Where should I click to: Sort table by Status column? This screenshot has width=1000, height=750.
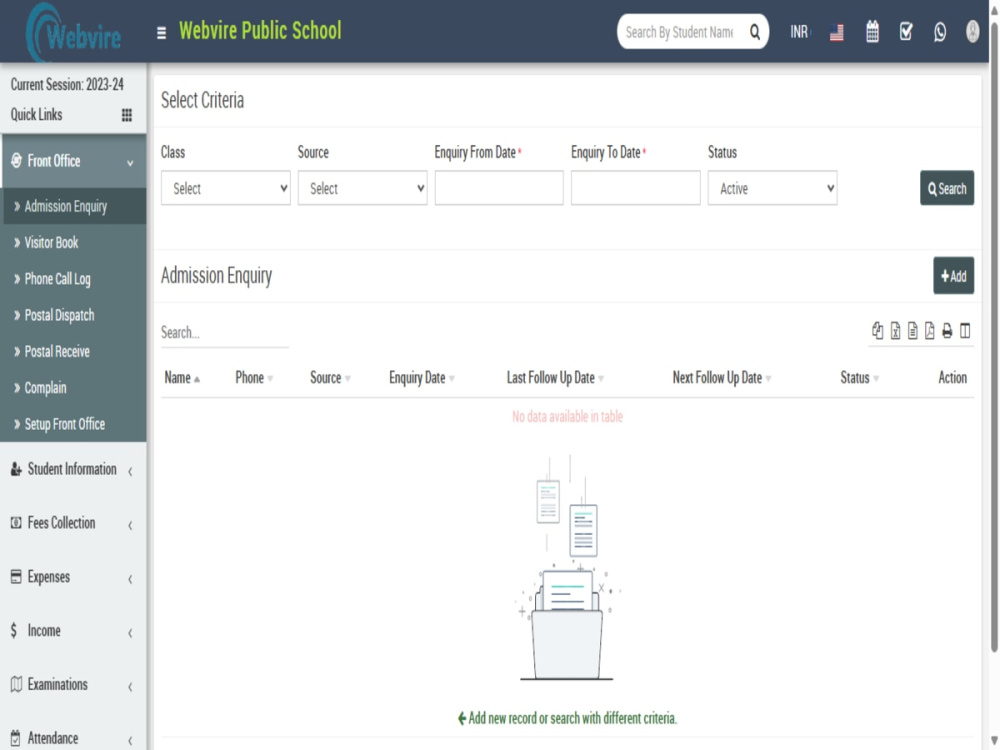click(x=860, y=378)
